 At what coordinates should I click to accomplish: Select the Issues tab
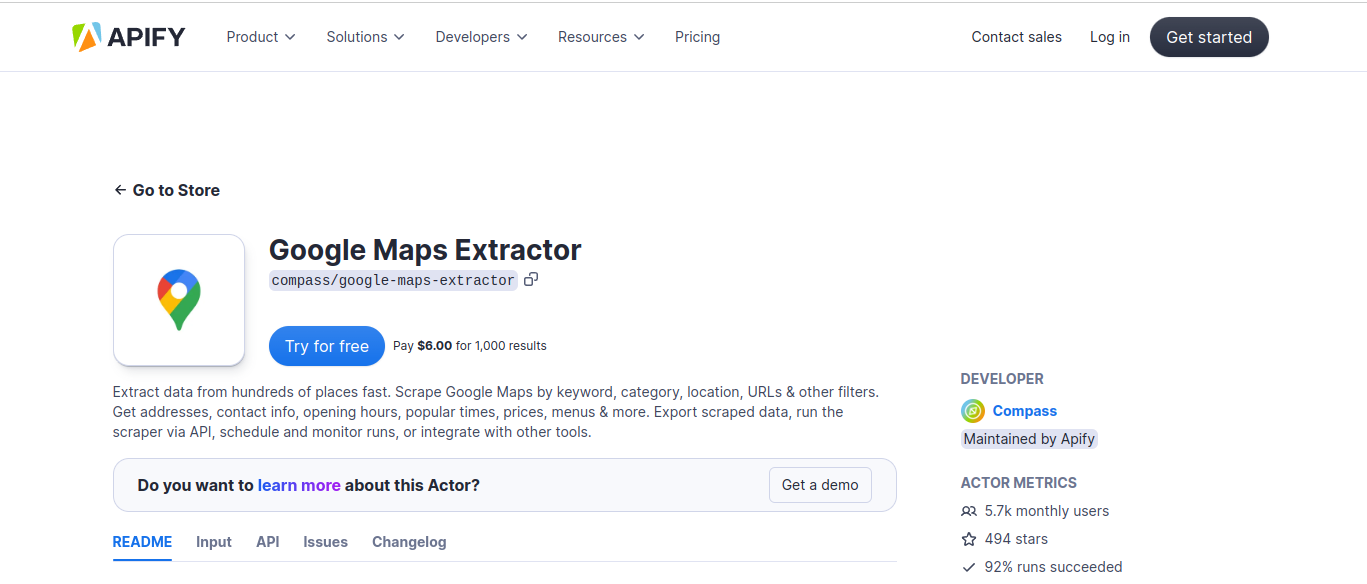click(x=325, y=542)
